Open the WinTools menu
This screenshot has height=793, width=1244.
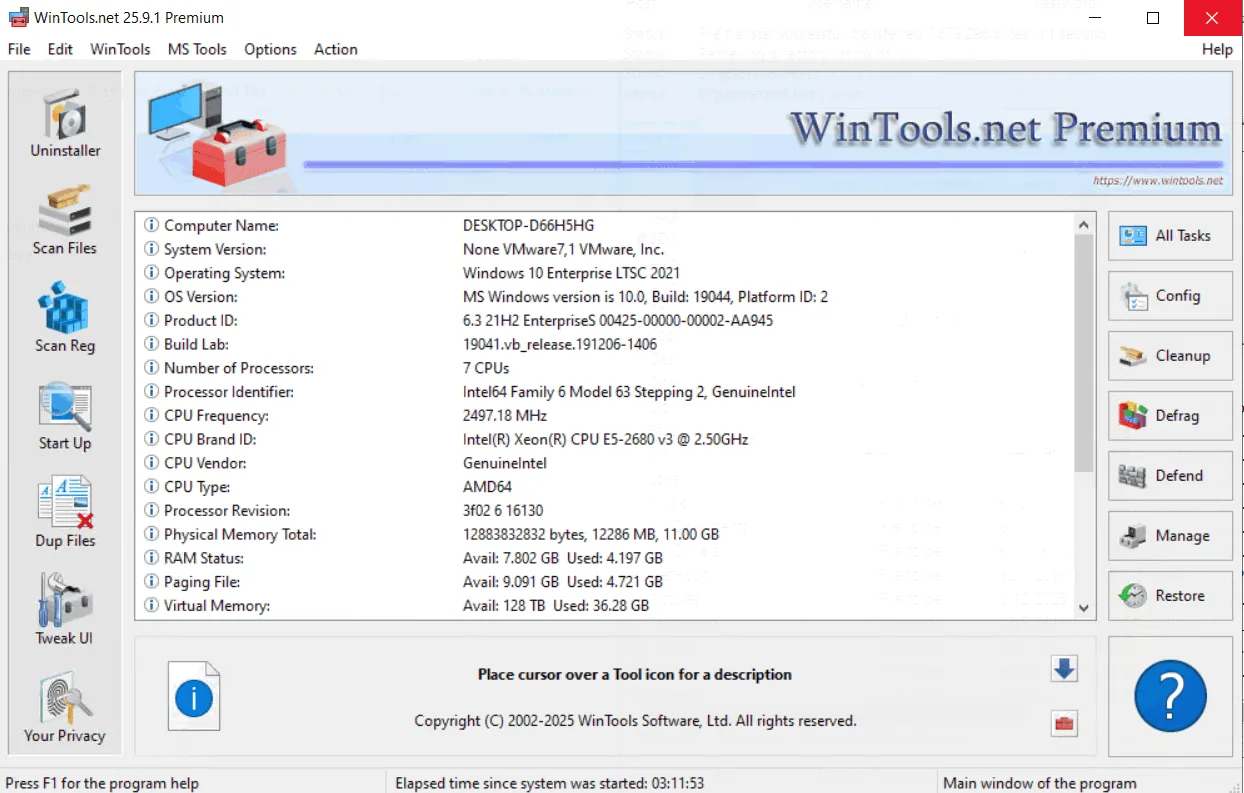[x=120, y=49]
